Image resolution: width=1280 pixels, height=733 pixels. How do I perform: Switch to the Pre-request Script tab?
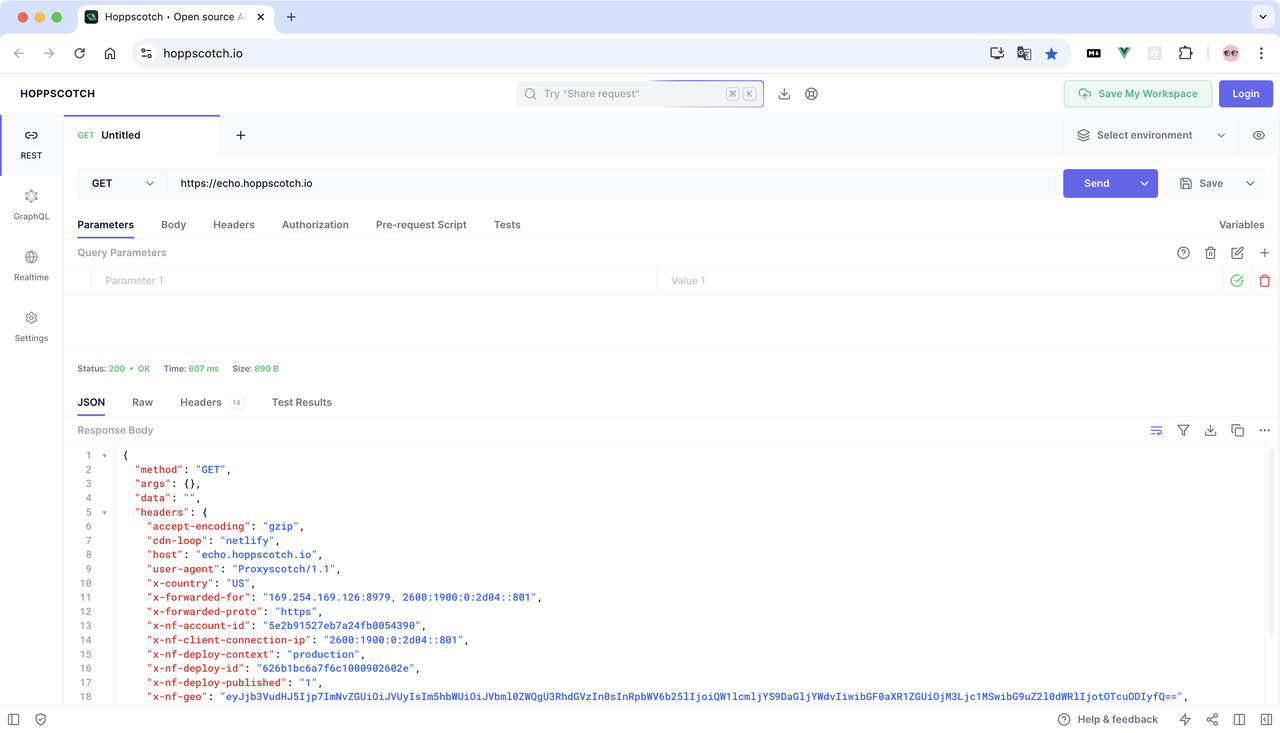click(421, 225)
